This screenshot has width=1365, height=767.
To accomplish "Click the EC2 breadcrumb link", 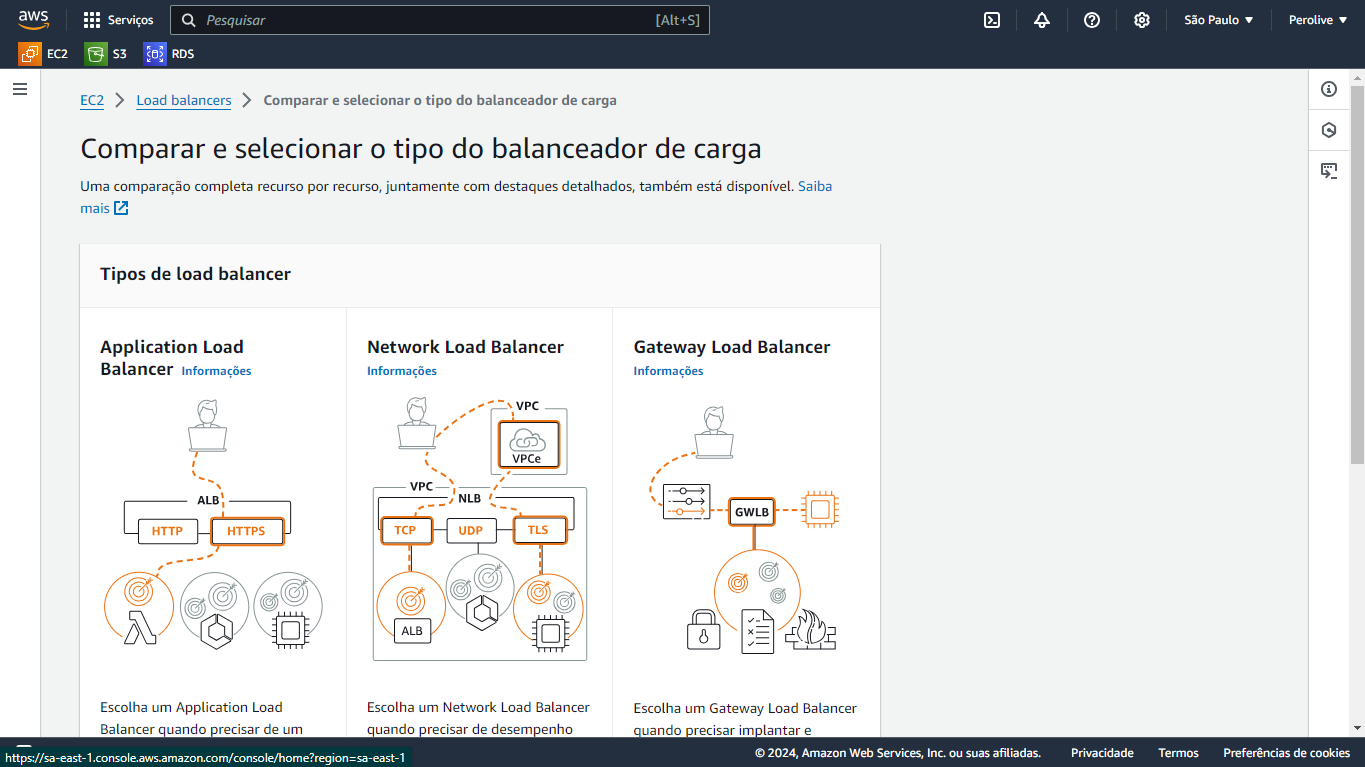I will 92,100.
